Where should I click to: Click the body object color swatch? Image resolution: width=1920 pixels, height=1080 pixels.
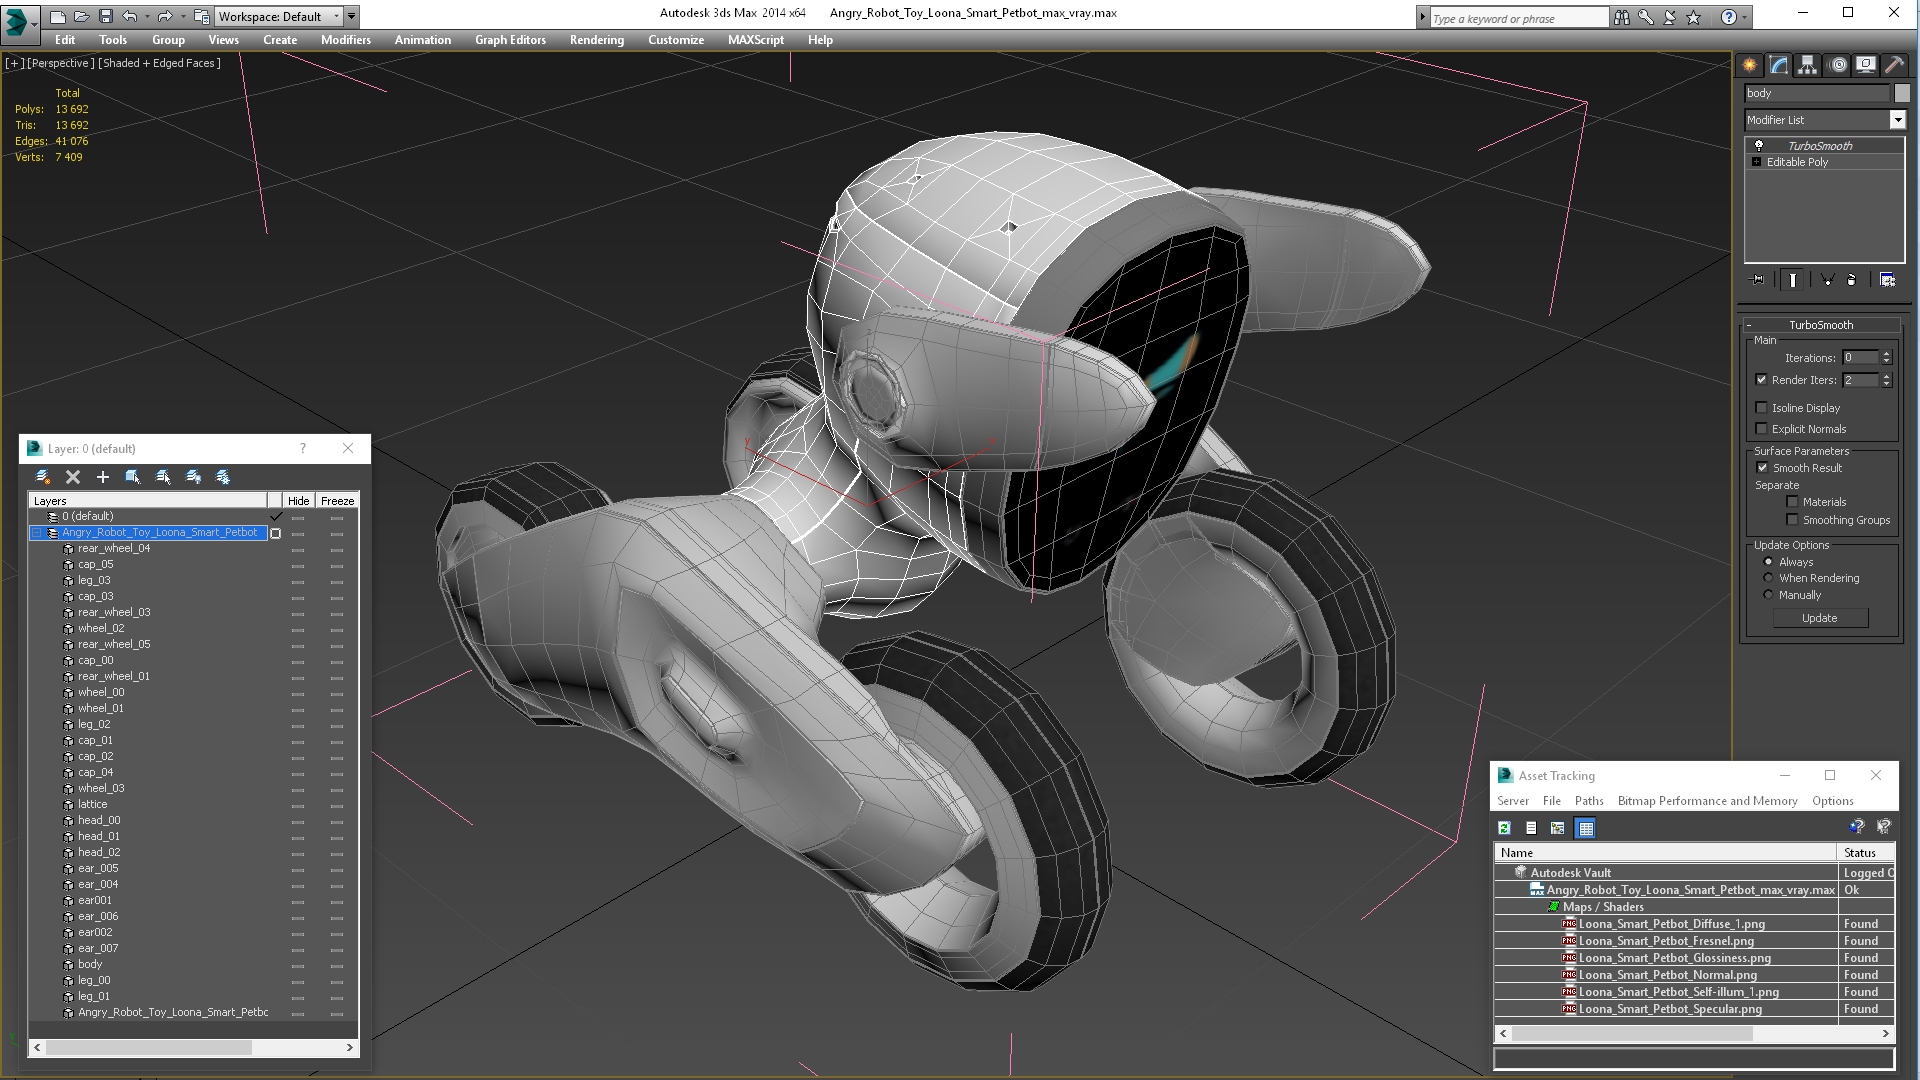(1902, 93)
